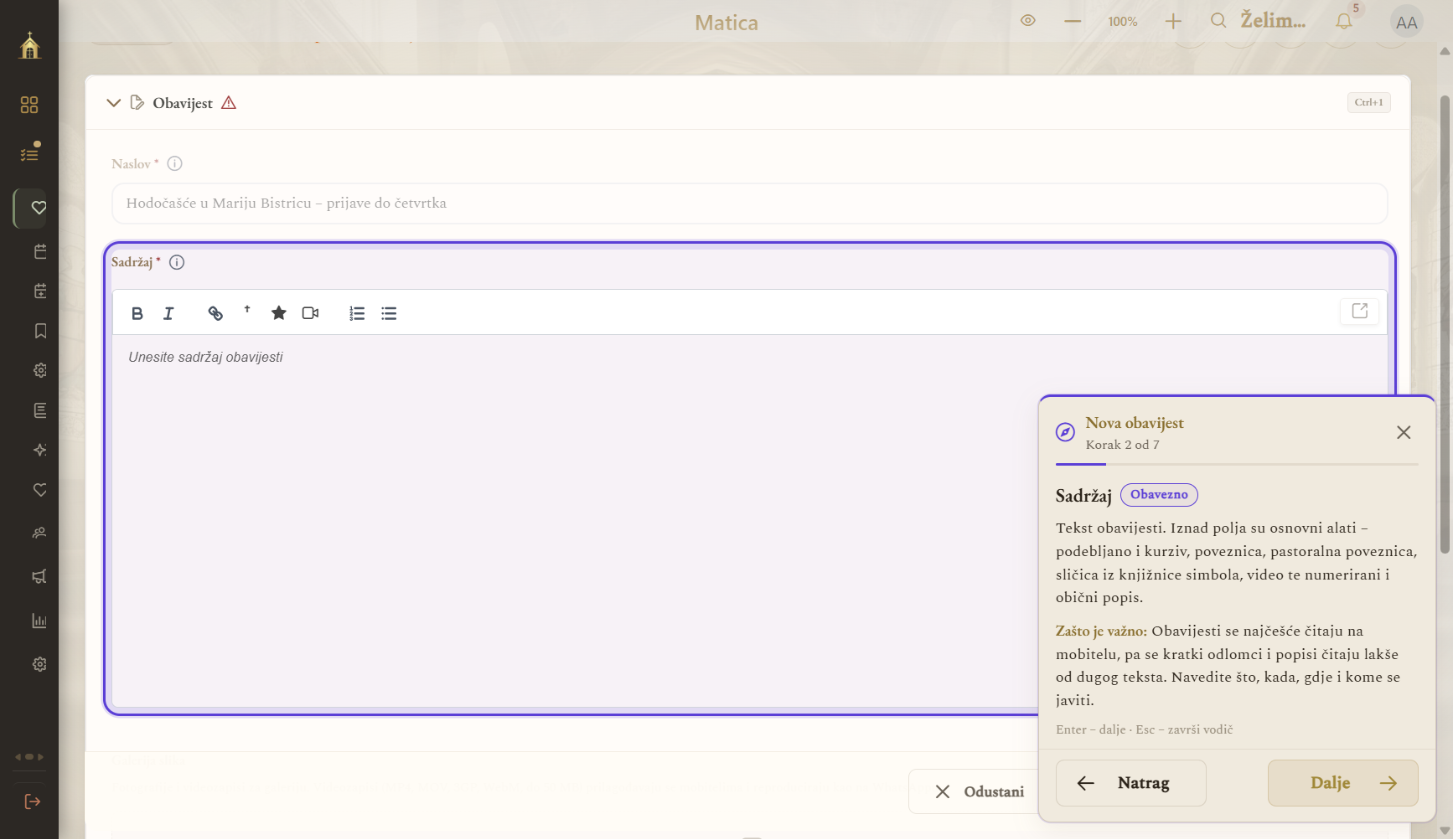Click the Natrag button in the guide
Viewport: 1453px width, 840px height.
1131,783
